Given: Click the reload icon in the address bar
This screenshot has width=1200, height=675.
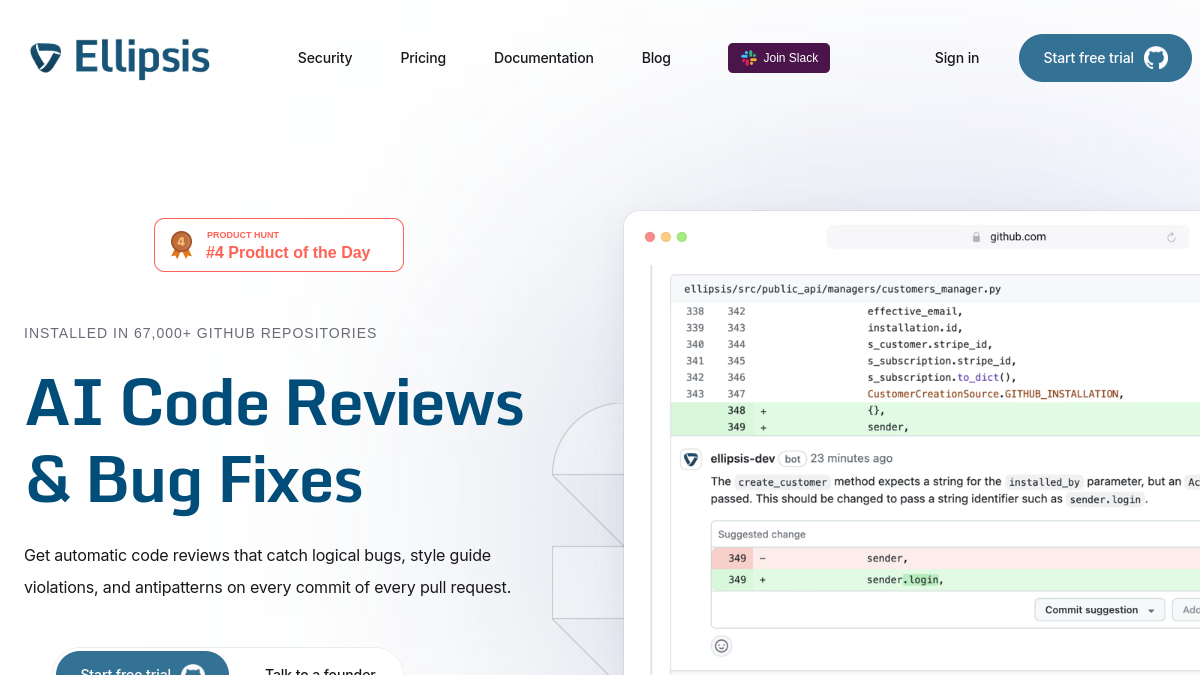Looking at the screenshot, I should click(1171, 237).
